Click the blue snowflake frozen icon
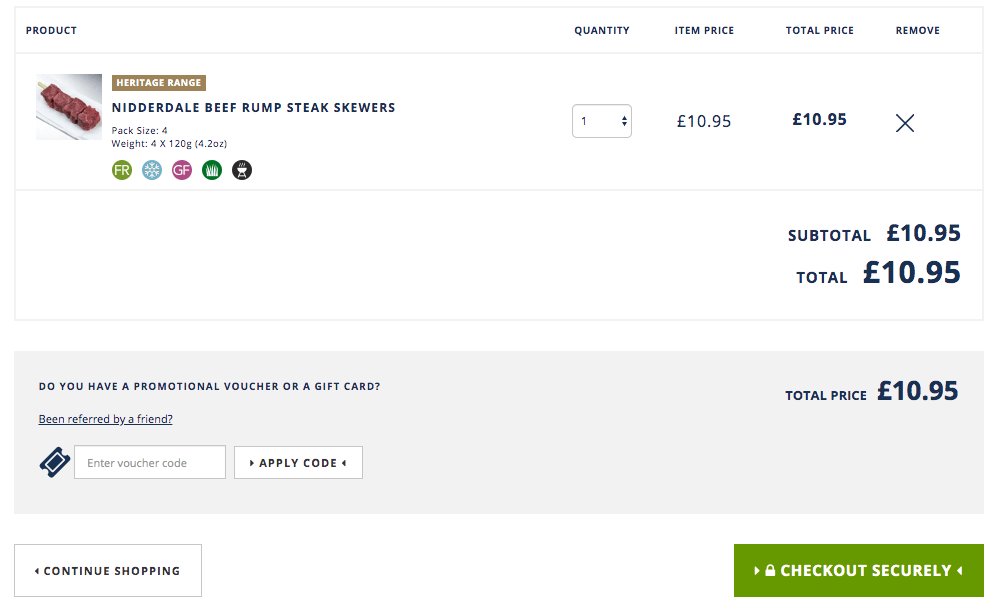994x616 pixels. [x=152, y=170]
